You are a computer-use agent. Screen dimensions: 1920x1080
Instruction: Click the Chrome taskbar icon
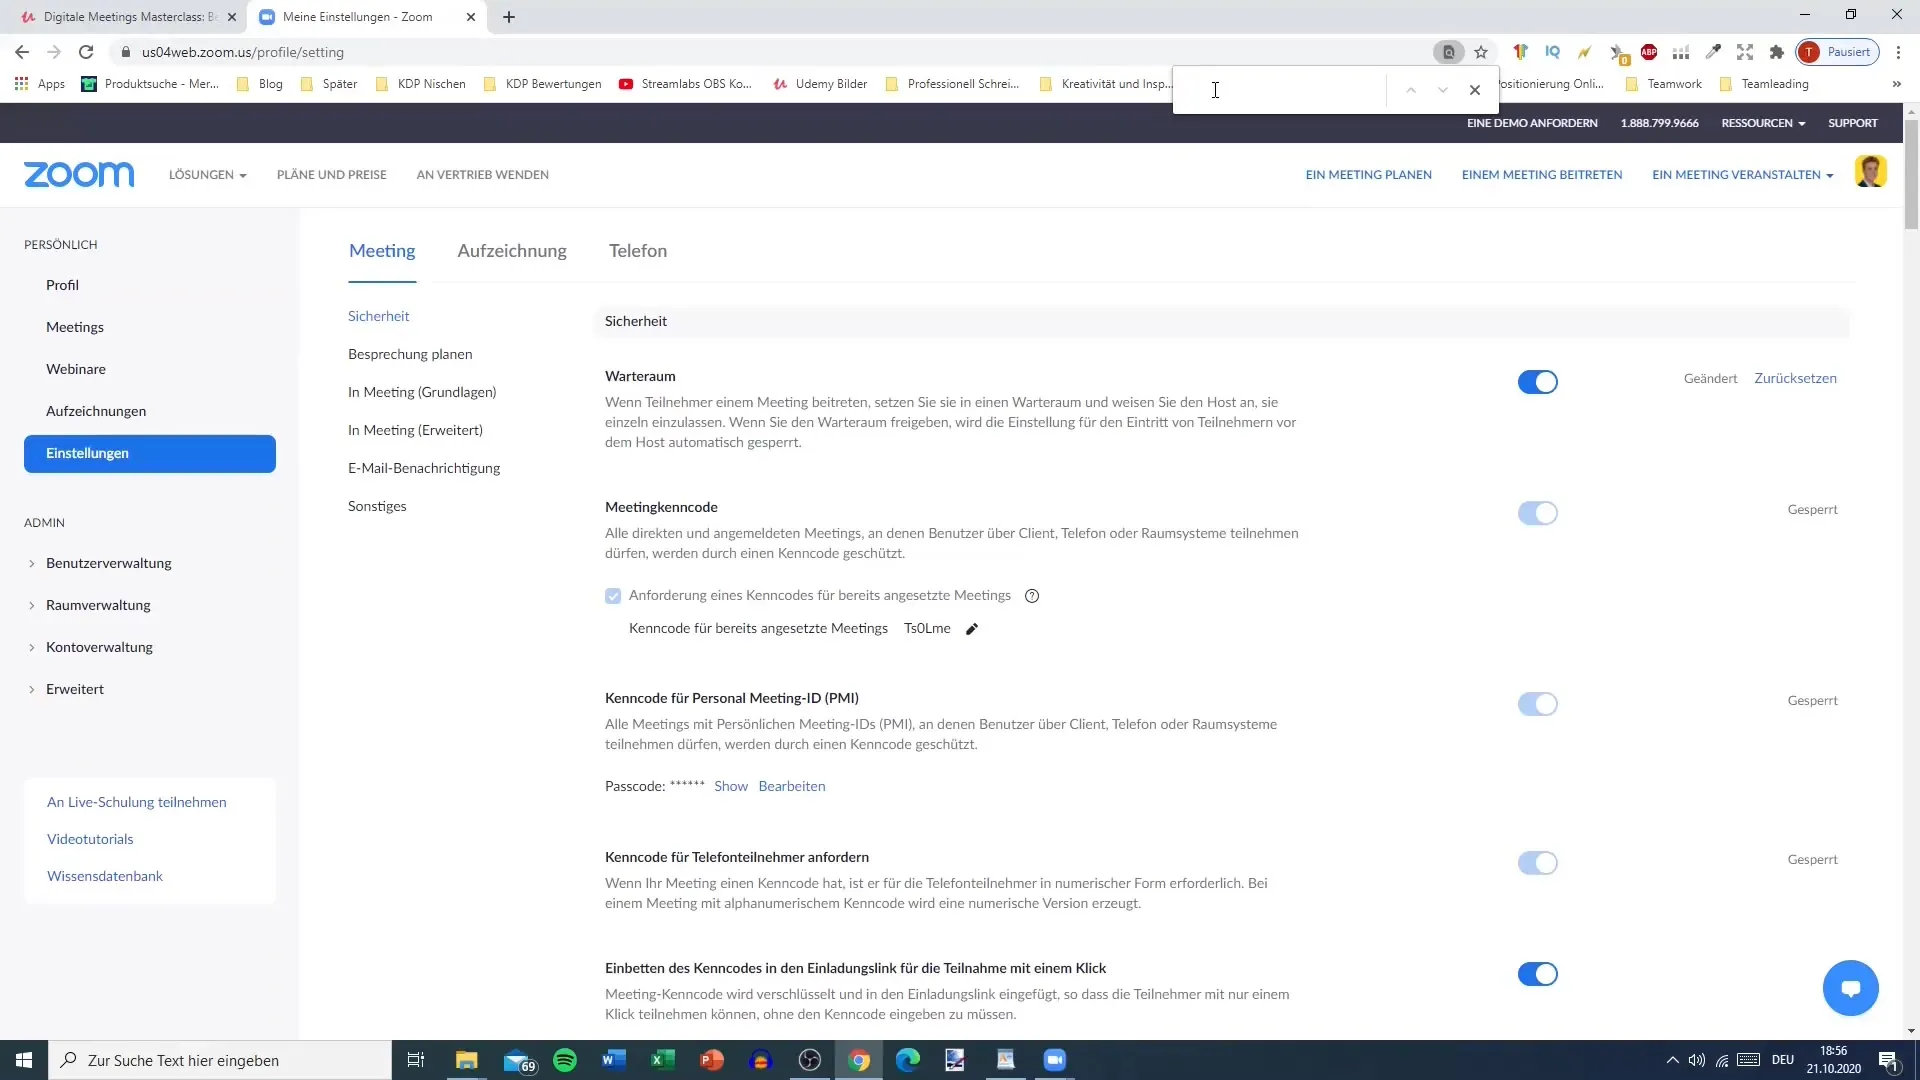[858, 1060]
